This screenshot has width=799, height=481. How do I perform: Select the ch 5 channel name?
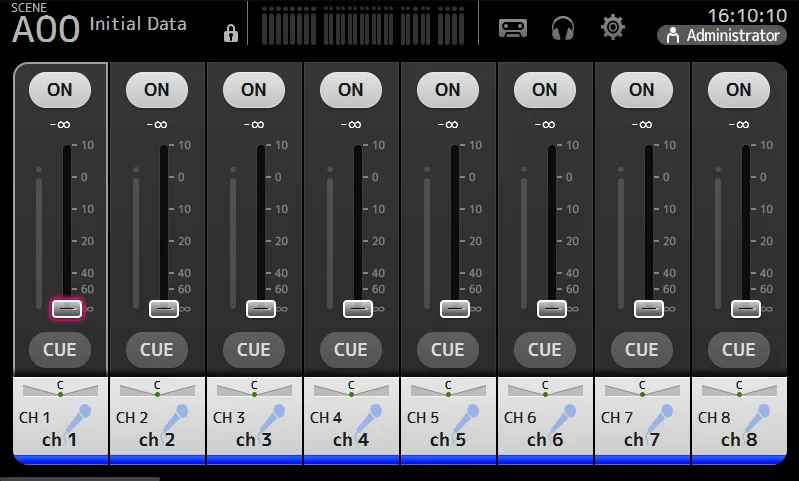click(448, 440)
